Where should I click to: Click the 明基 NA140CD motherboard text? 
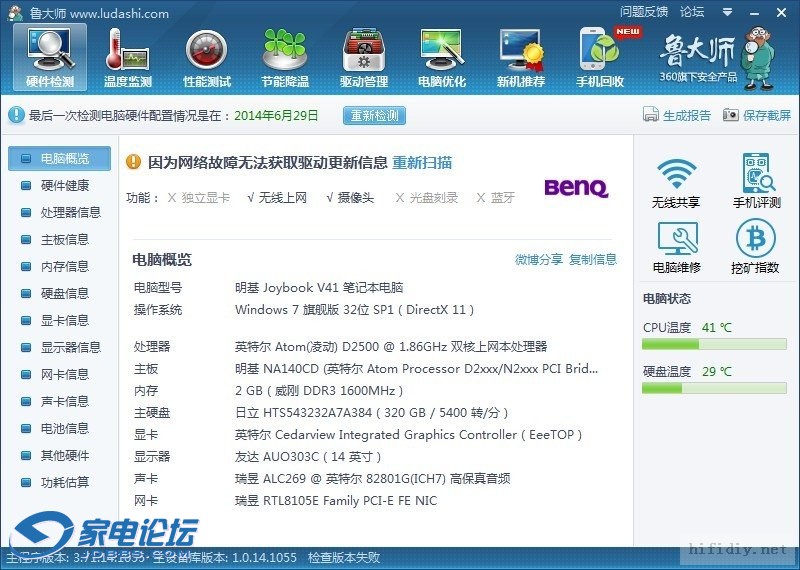(x=416, y=369)
